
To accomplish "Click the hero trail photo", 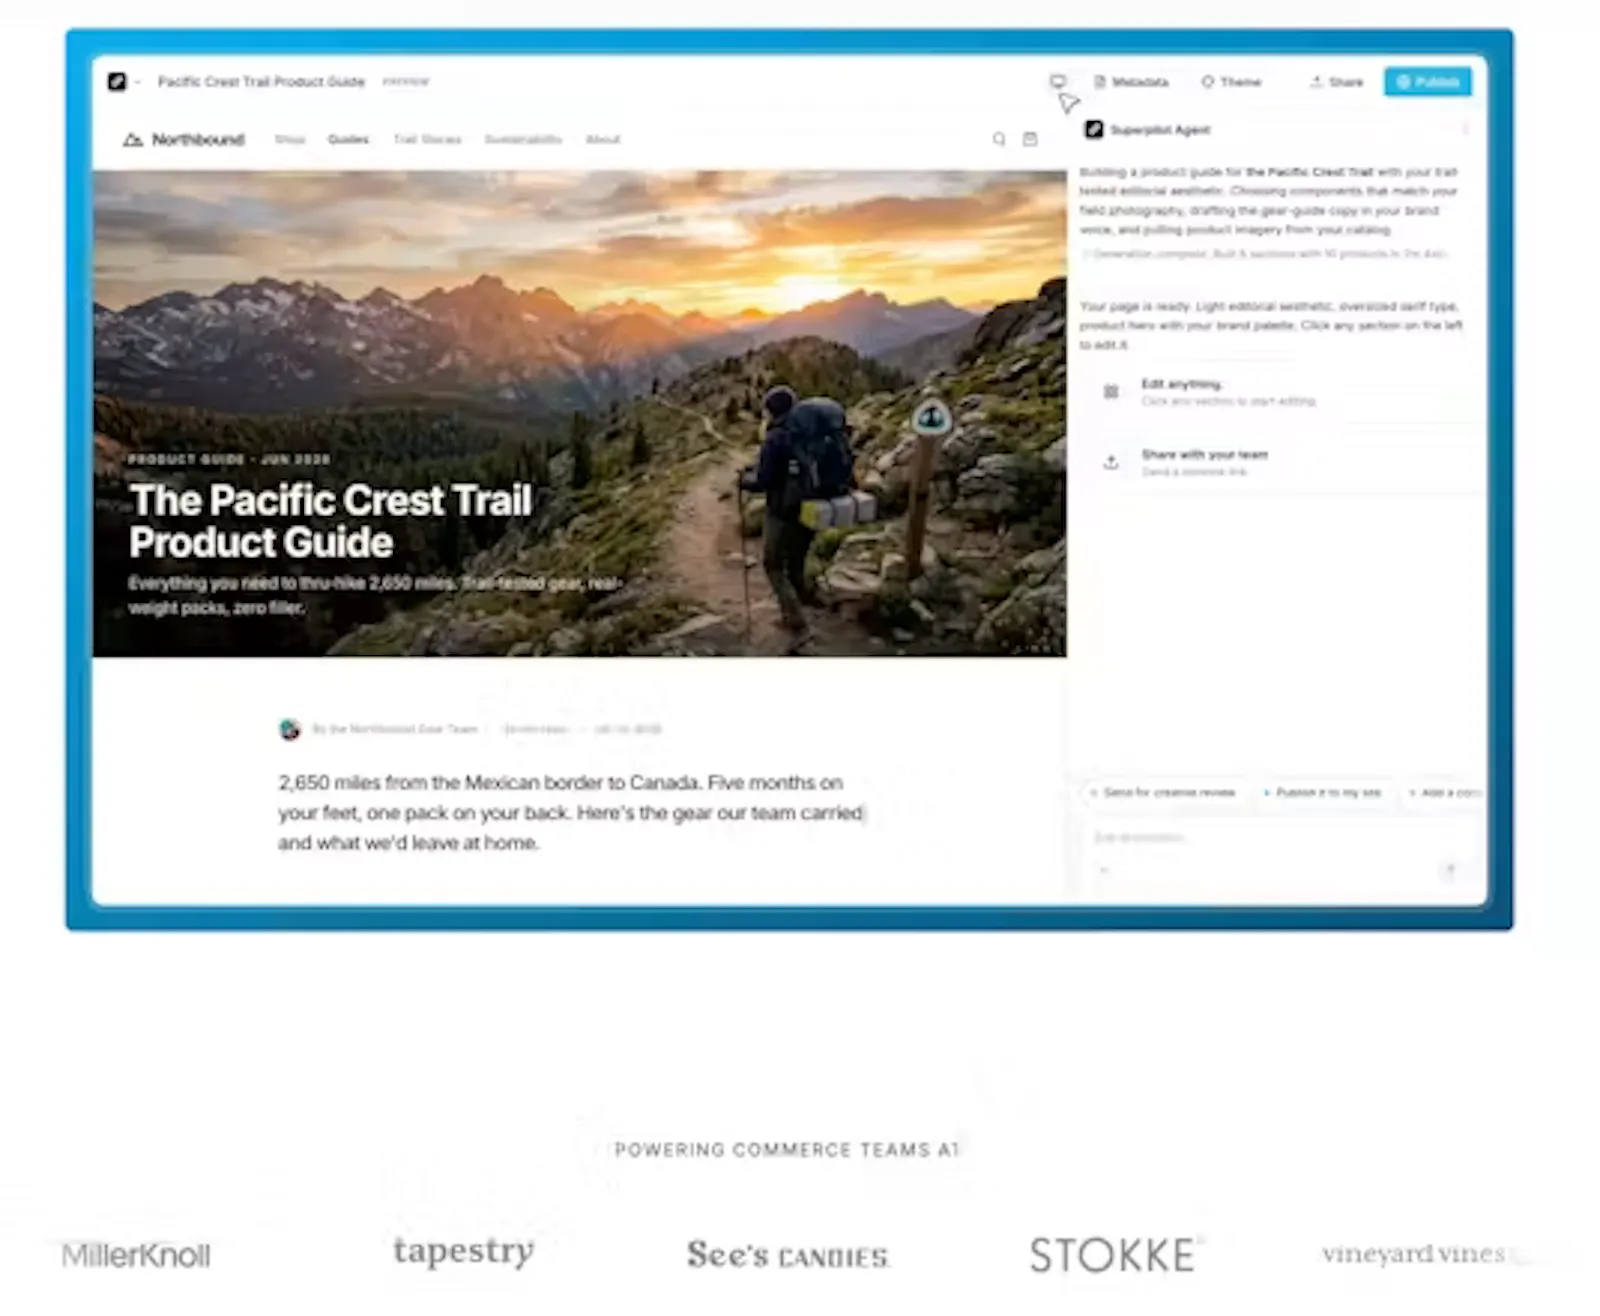I will [579, 413].
